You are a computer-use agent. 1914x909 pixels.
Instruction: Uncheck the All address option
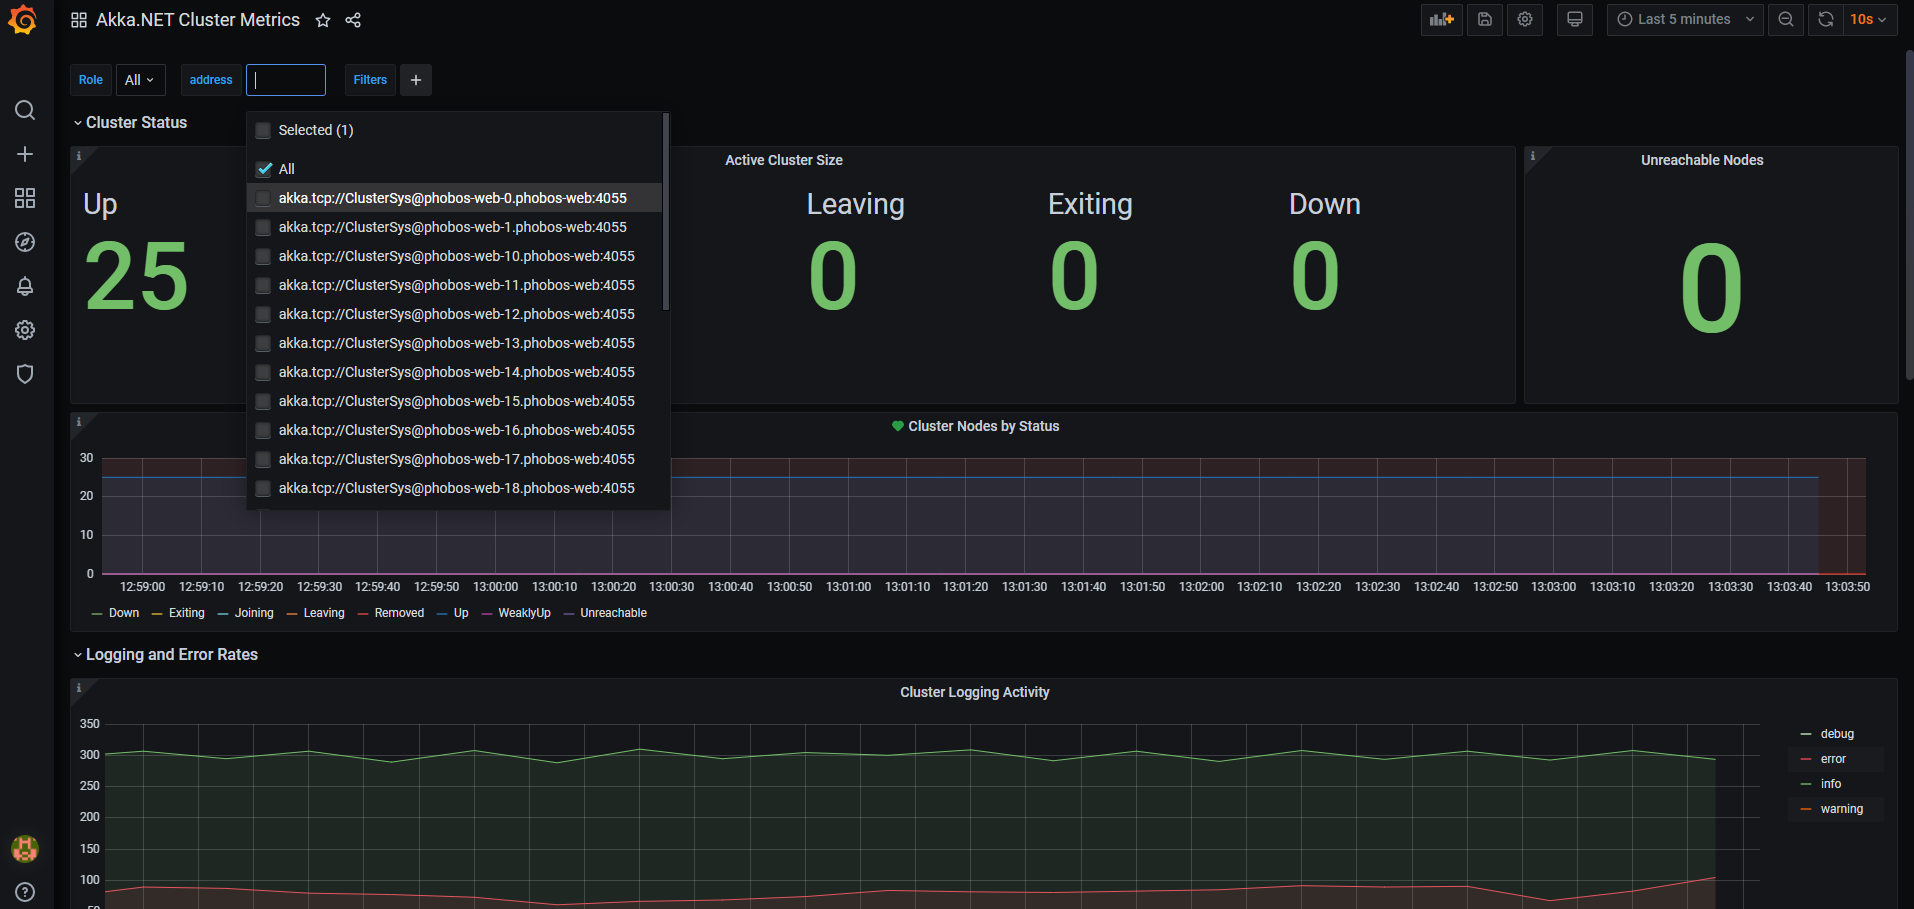coord(263,169)
